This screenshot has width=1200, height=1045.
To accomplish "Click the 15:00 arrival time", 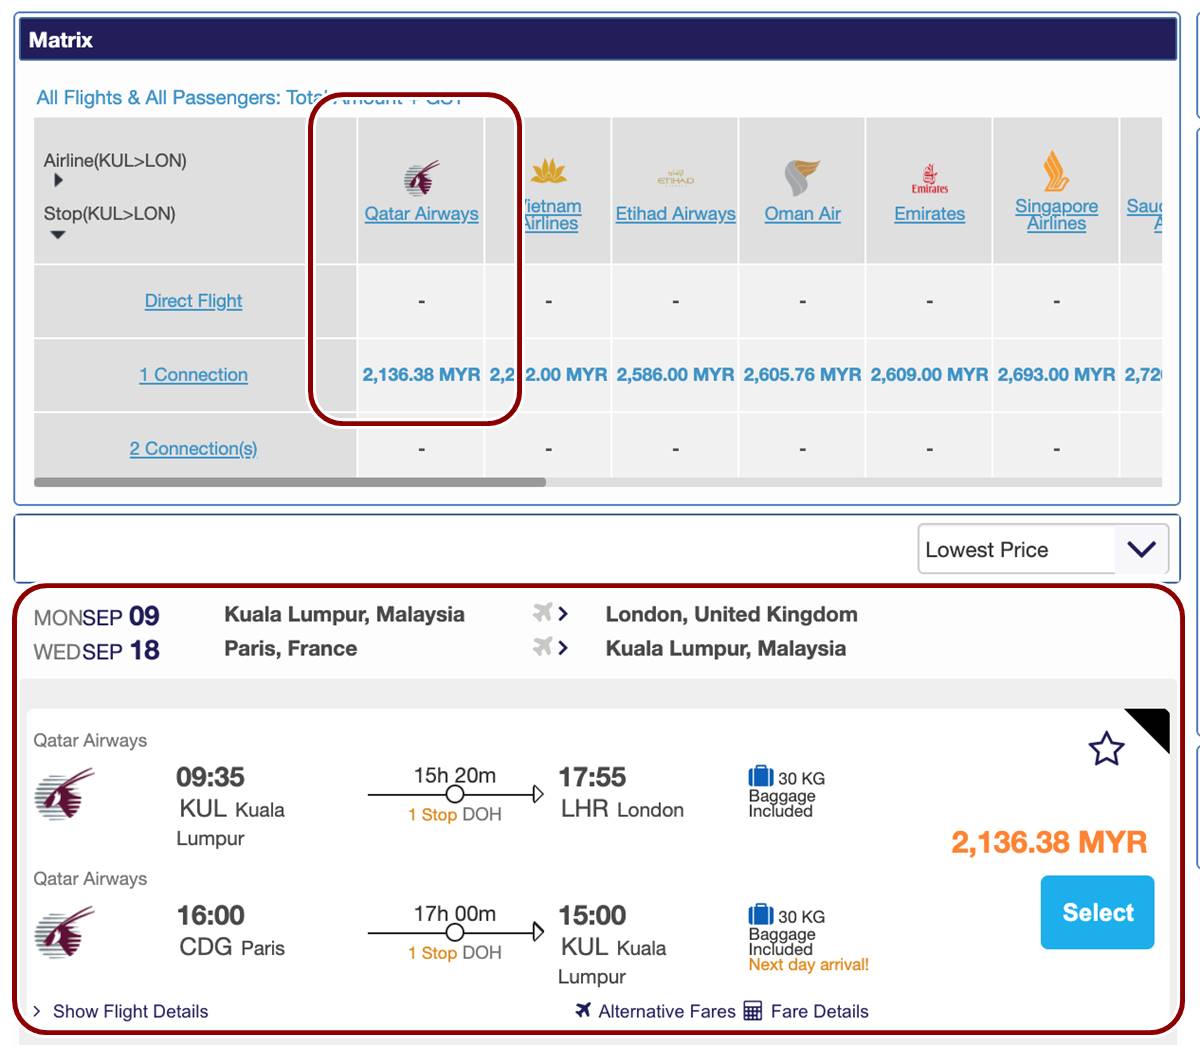I will pos(592,915).
